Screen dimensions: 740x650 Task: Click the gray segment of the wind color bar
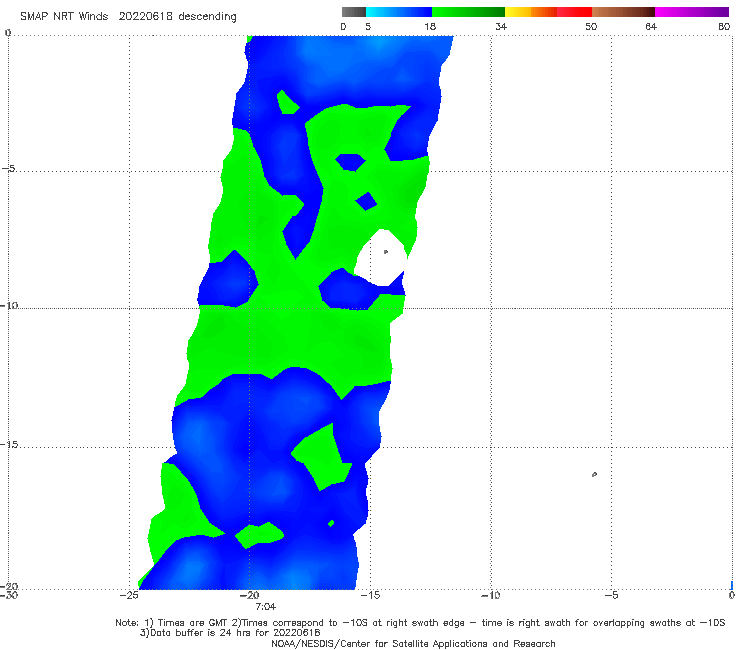[353, 12]
